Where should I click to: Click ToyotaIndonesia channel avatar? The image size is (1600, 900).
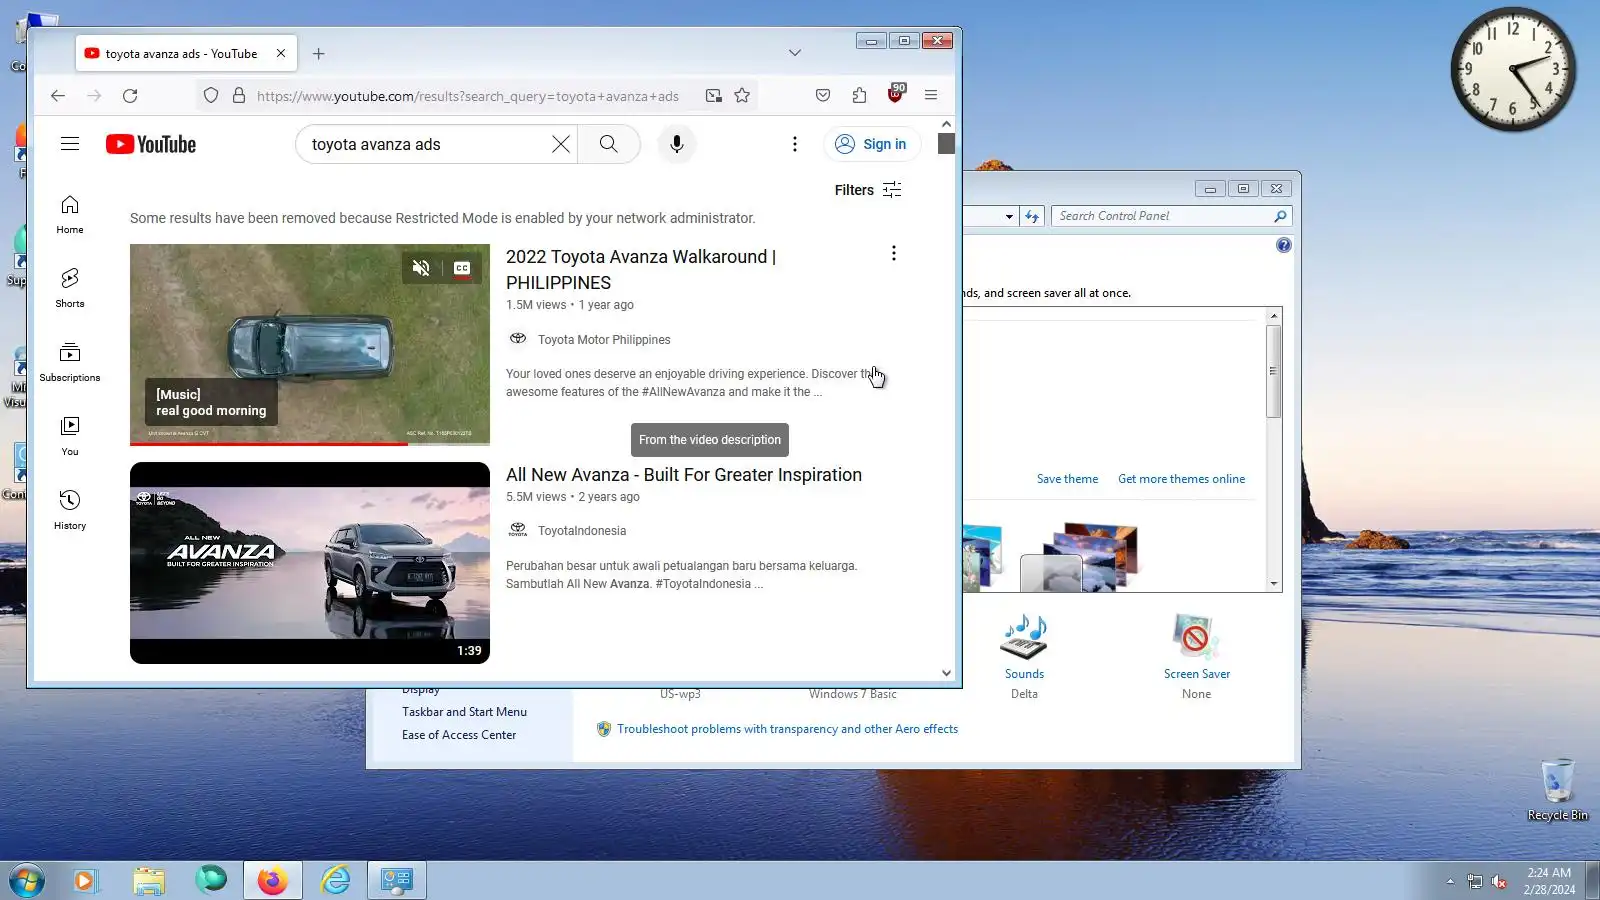(x=518, y=530)
